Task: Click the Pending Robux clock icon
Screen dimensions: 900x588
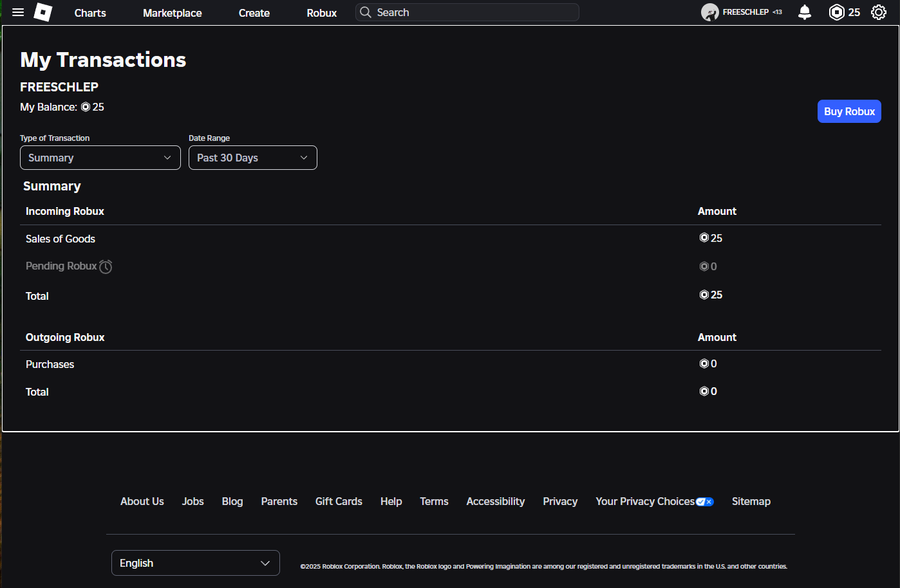Action: tap(106, 266)
